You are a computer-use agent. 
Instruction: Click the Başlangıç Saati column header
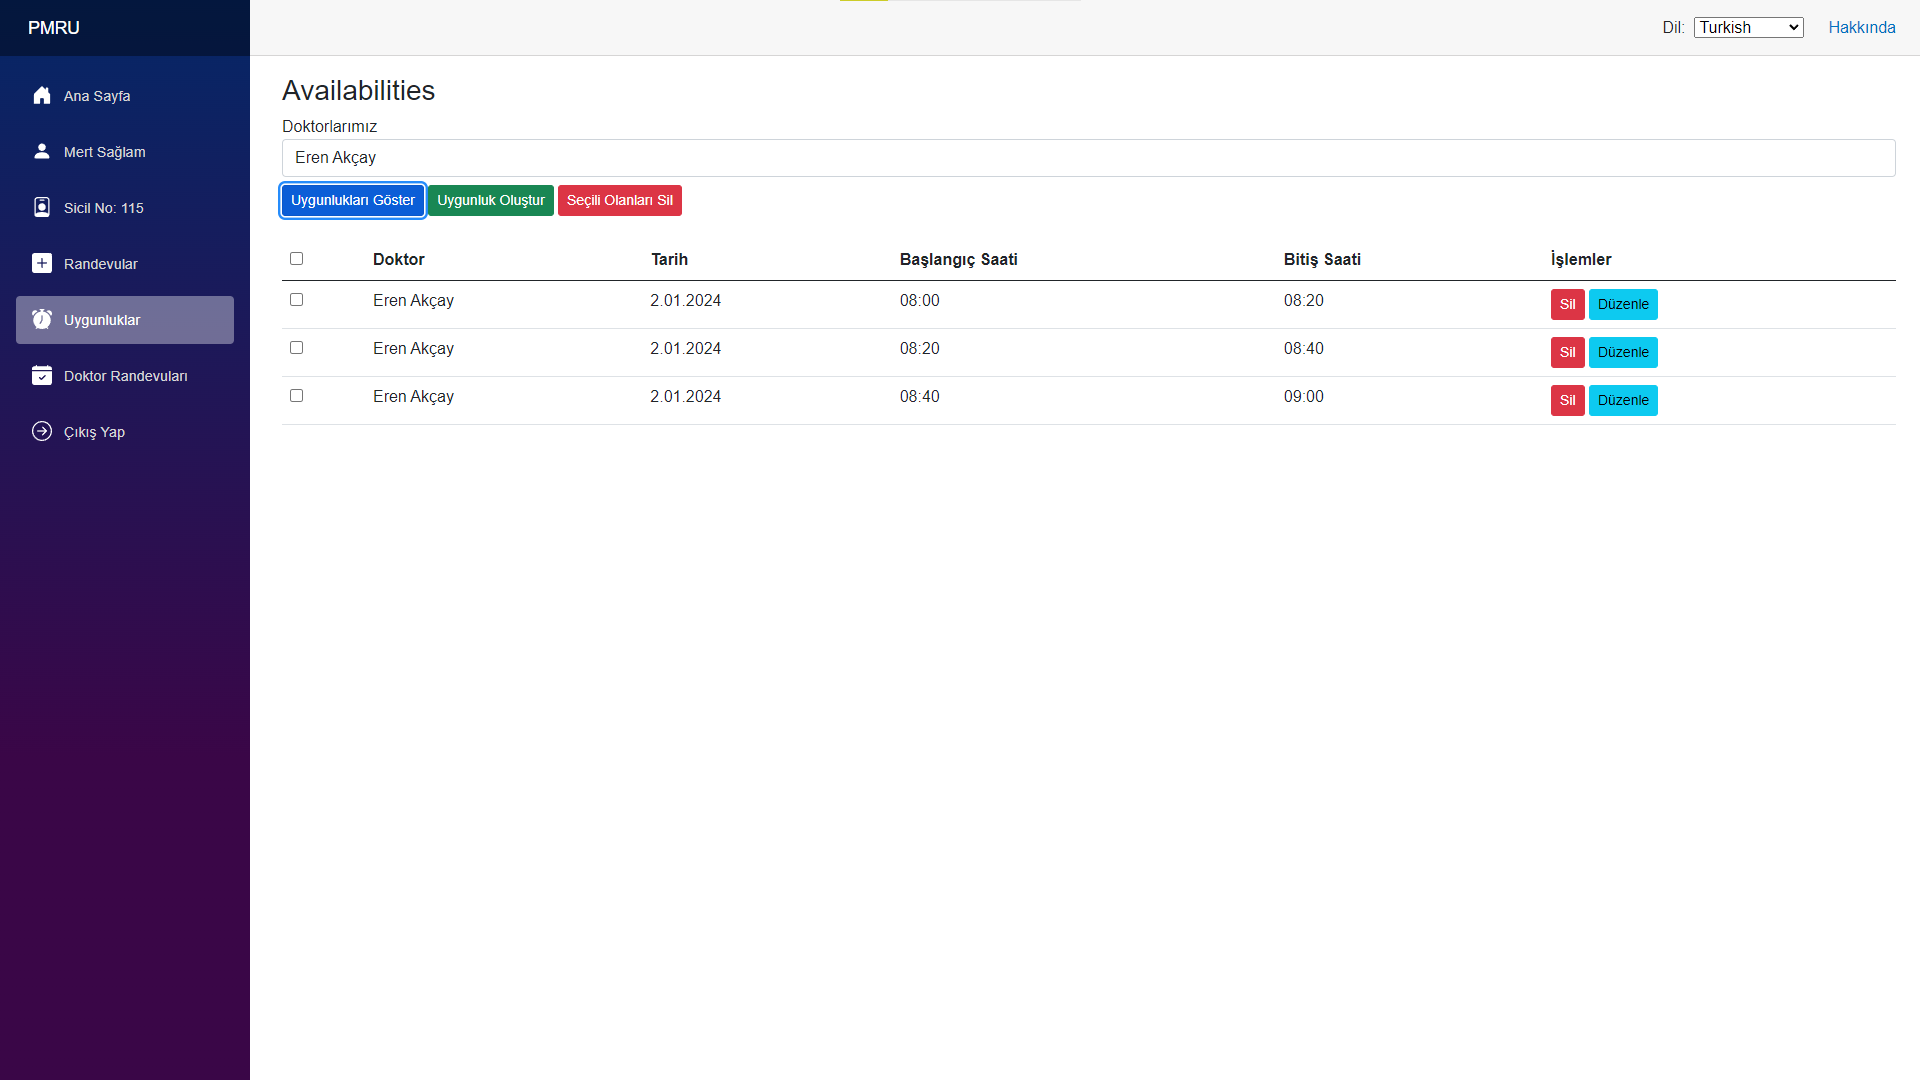(958, 260)
